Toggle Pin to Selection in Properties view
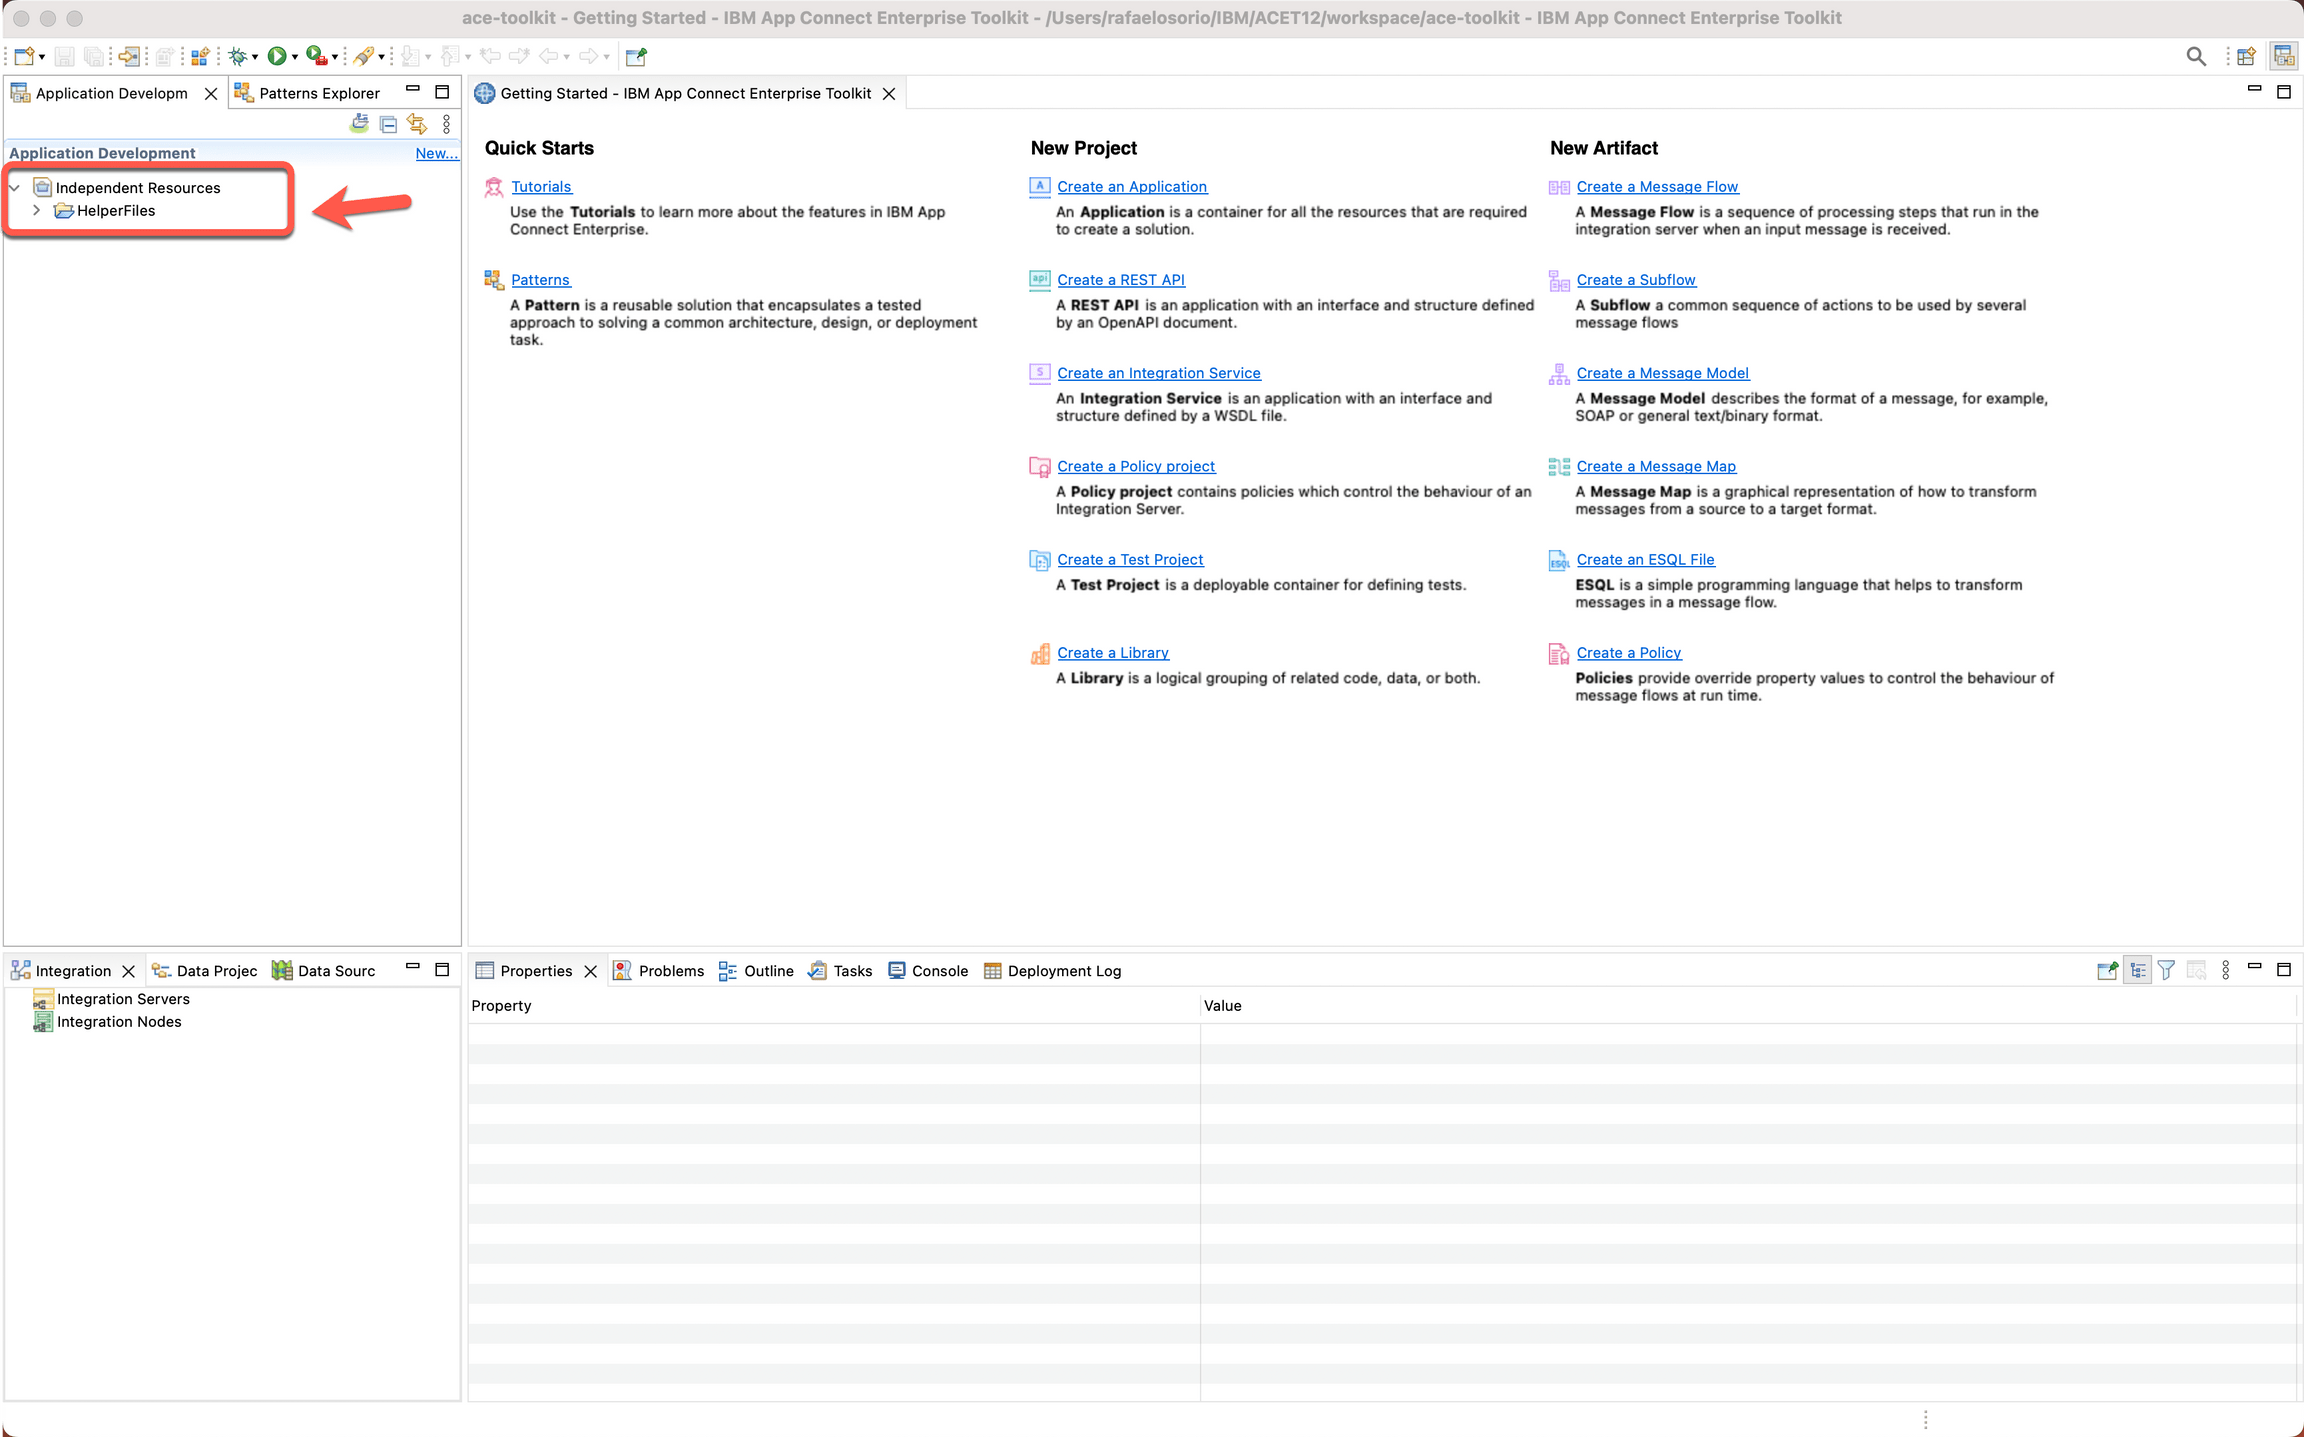This screenshot has width=2304, height=1437. click(2107, 970)
